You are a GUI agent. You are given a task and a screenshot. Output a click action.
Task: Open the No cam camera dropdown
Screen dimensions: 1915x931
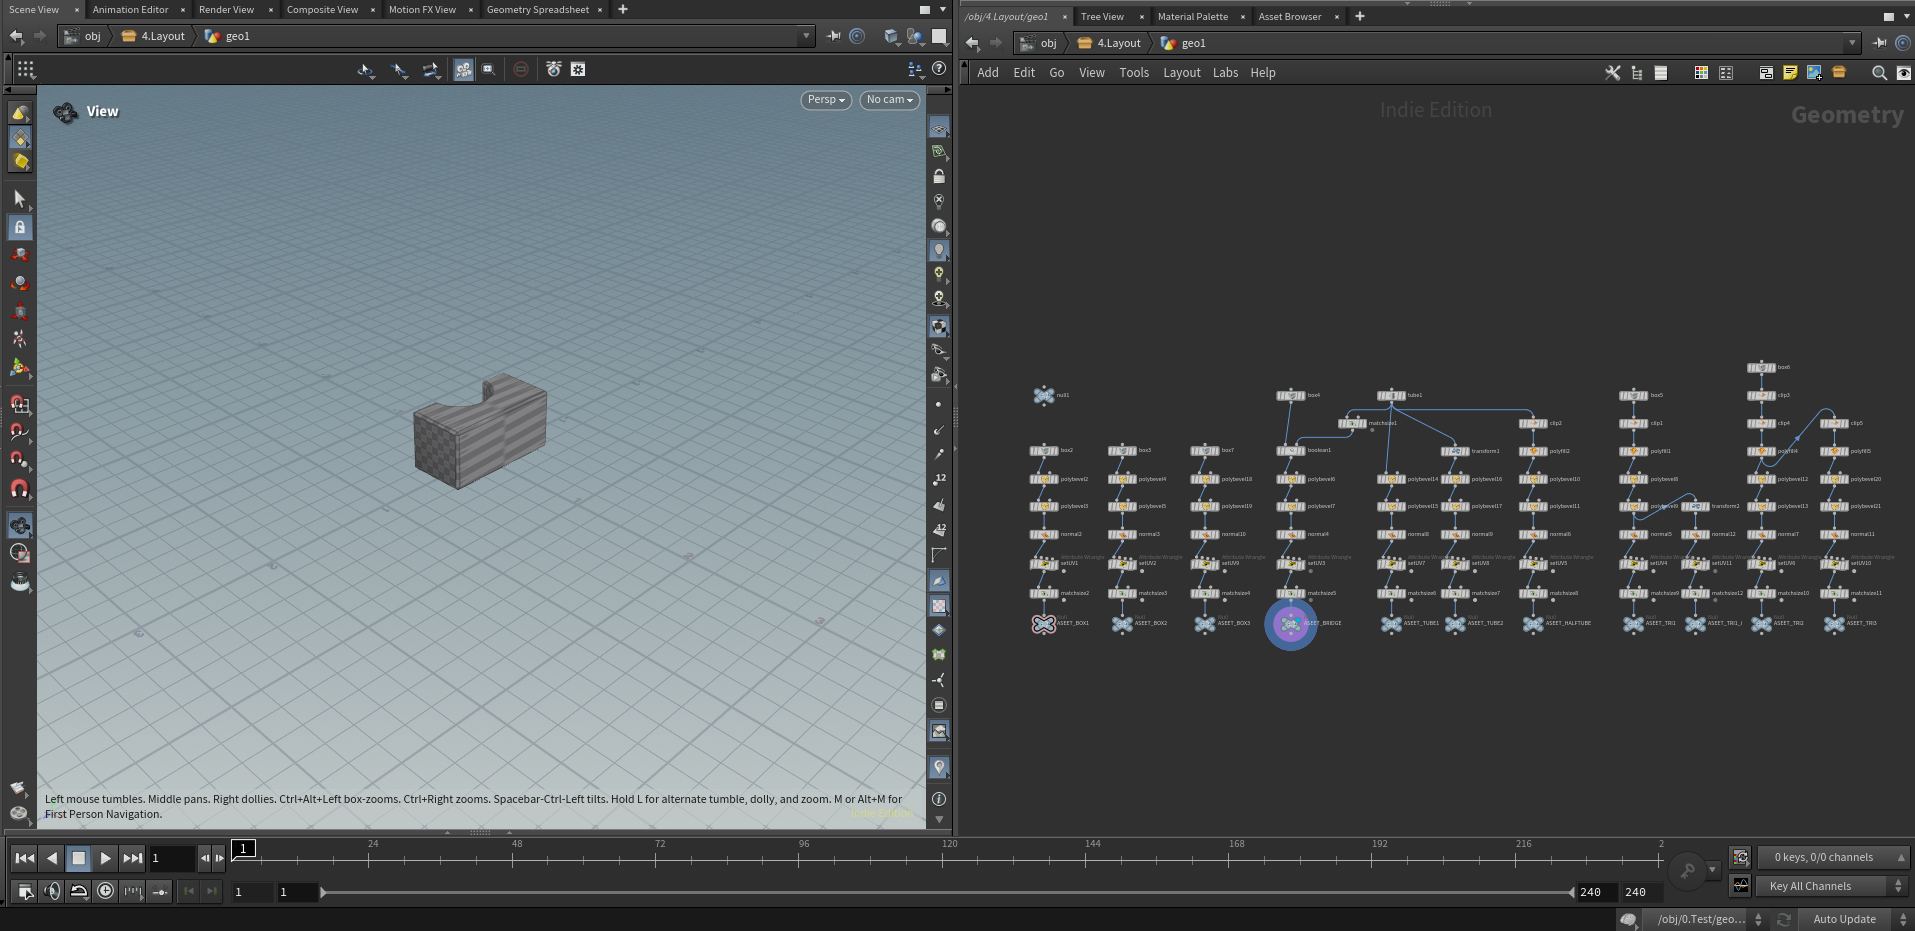click(889, 99)
